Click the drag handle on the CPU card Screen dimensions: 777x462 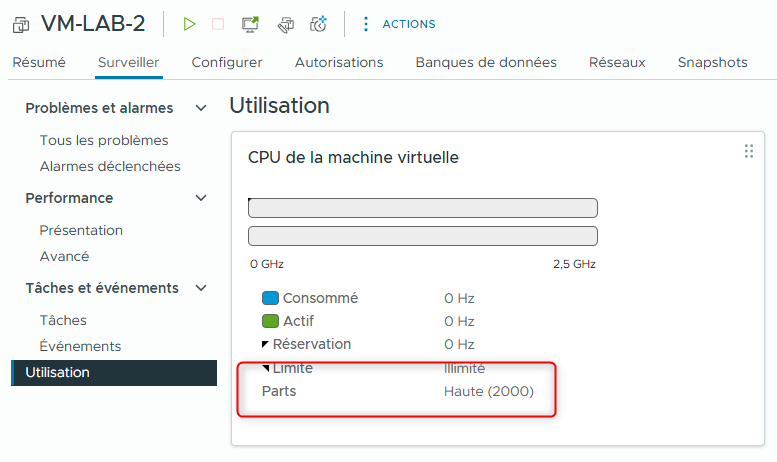point(748,151)
